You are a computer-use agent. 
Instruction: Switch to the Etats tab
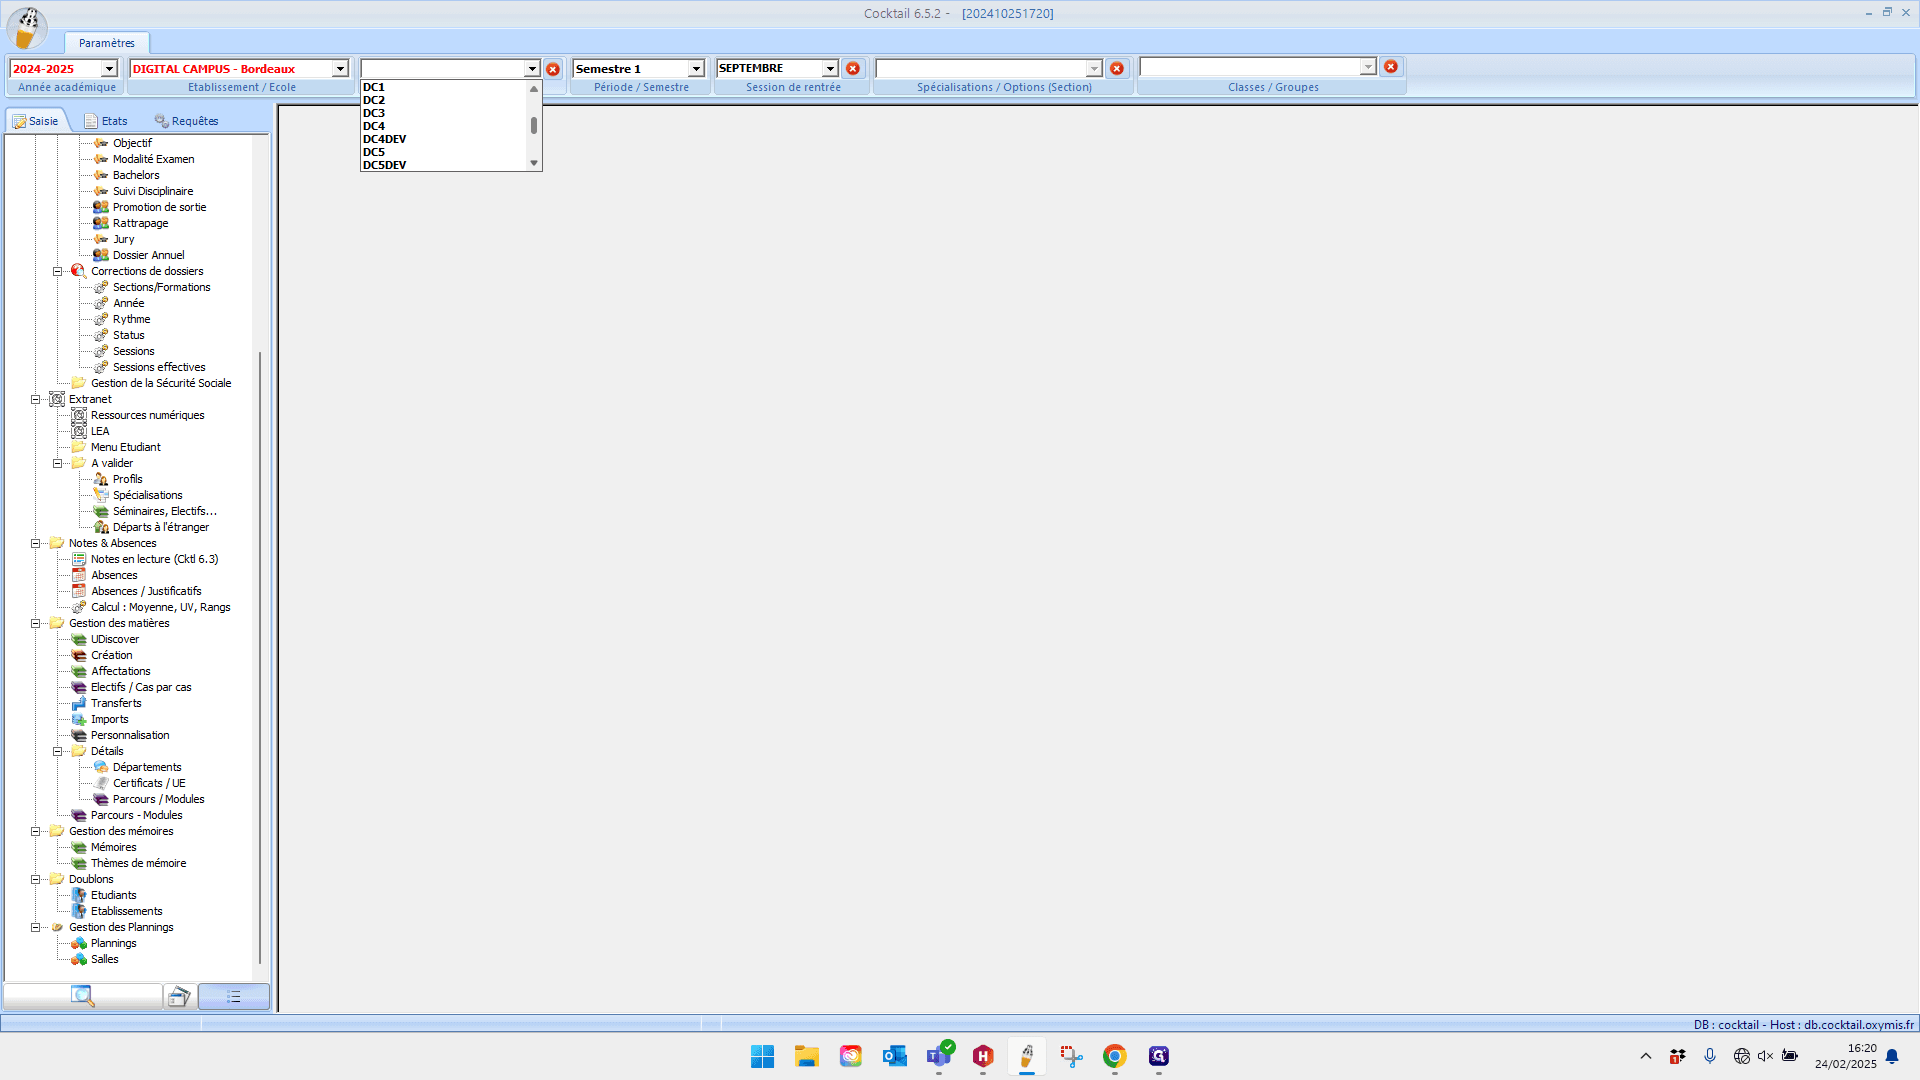point(106,121)
